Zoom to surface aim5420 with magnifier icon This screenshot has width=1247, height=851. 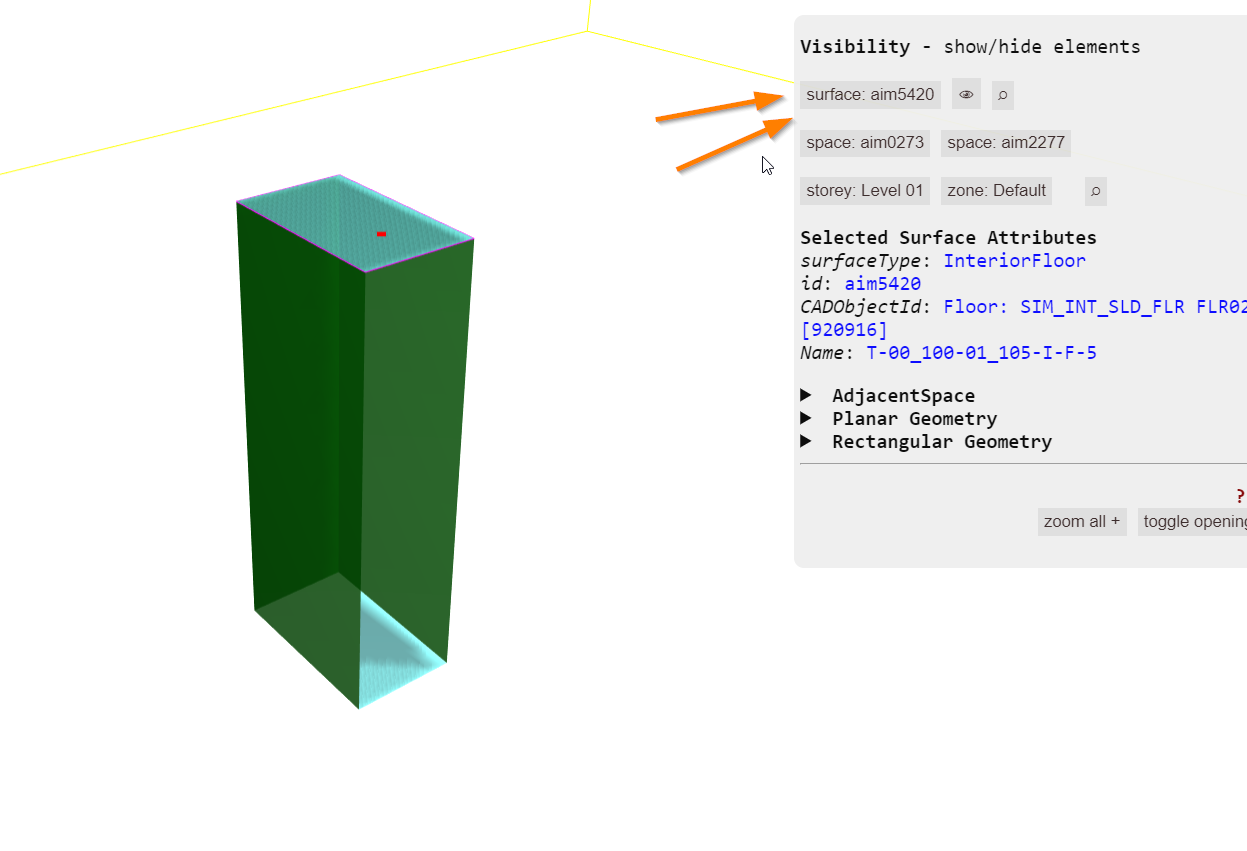[1003, 95]
